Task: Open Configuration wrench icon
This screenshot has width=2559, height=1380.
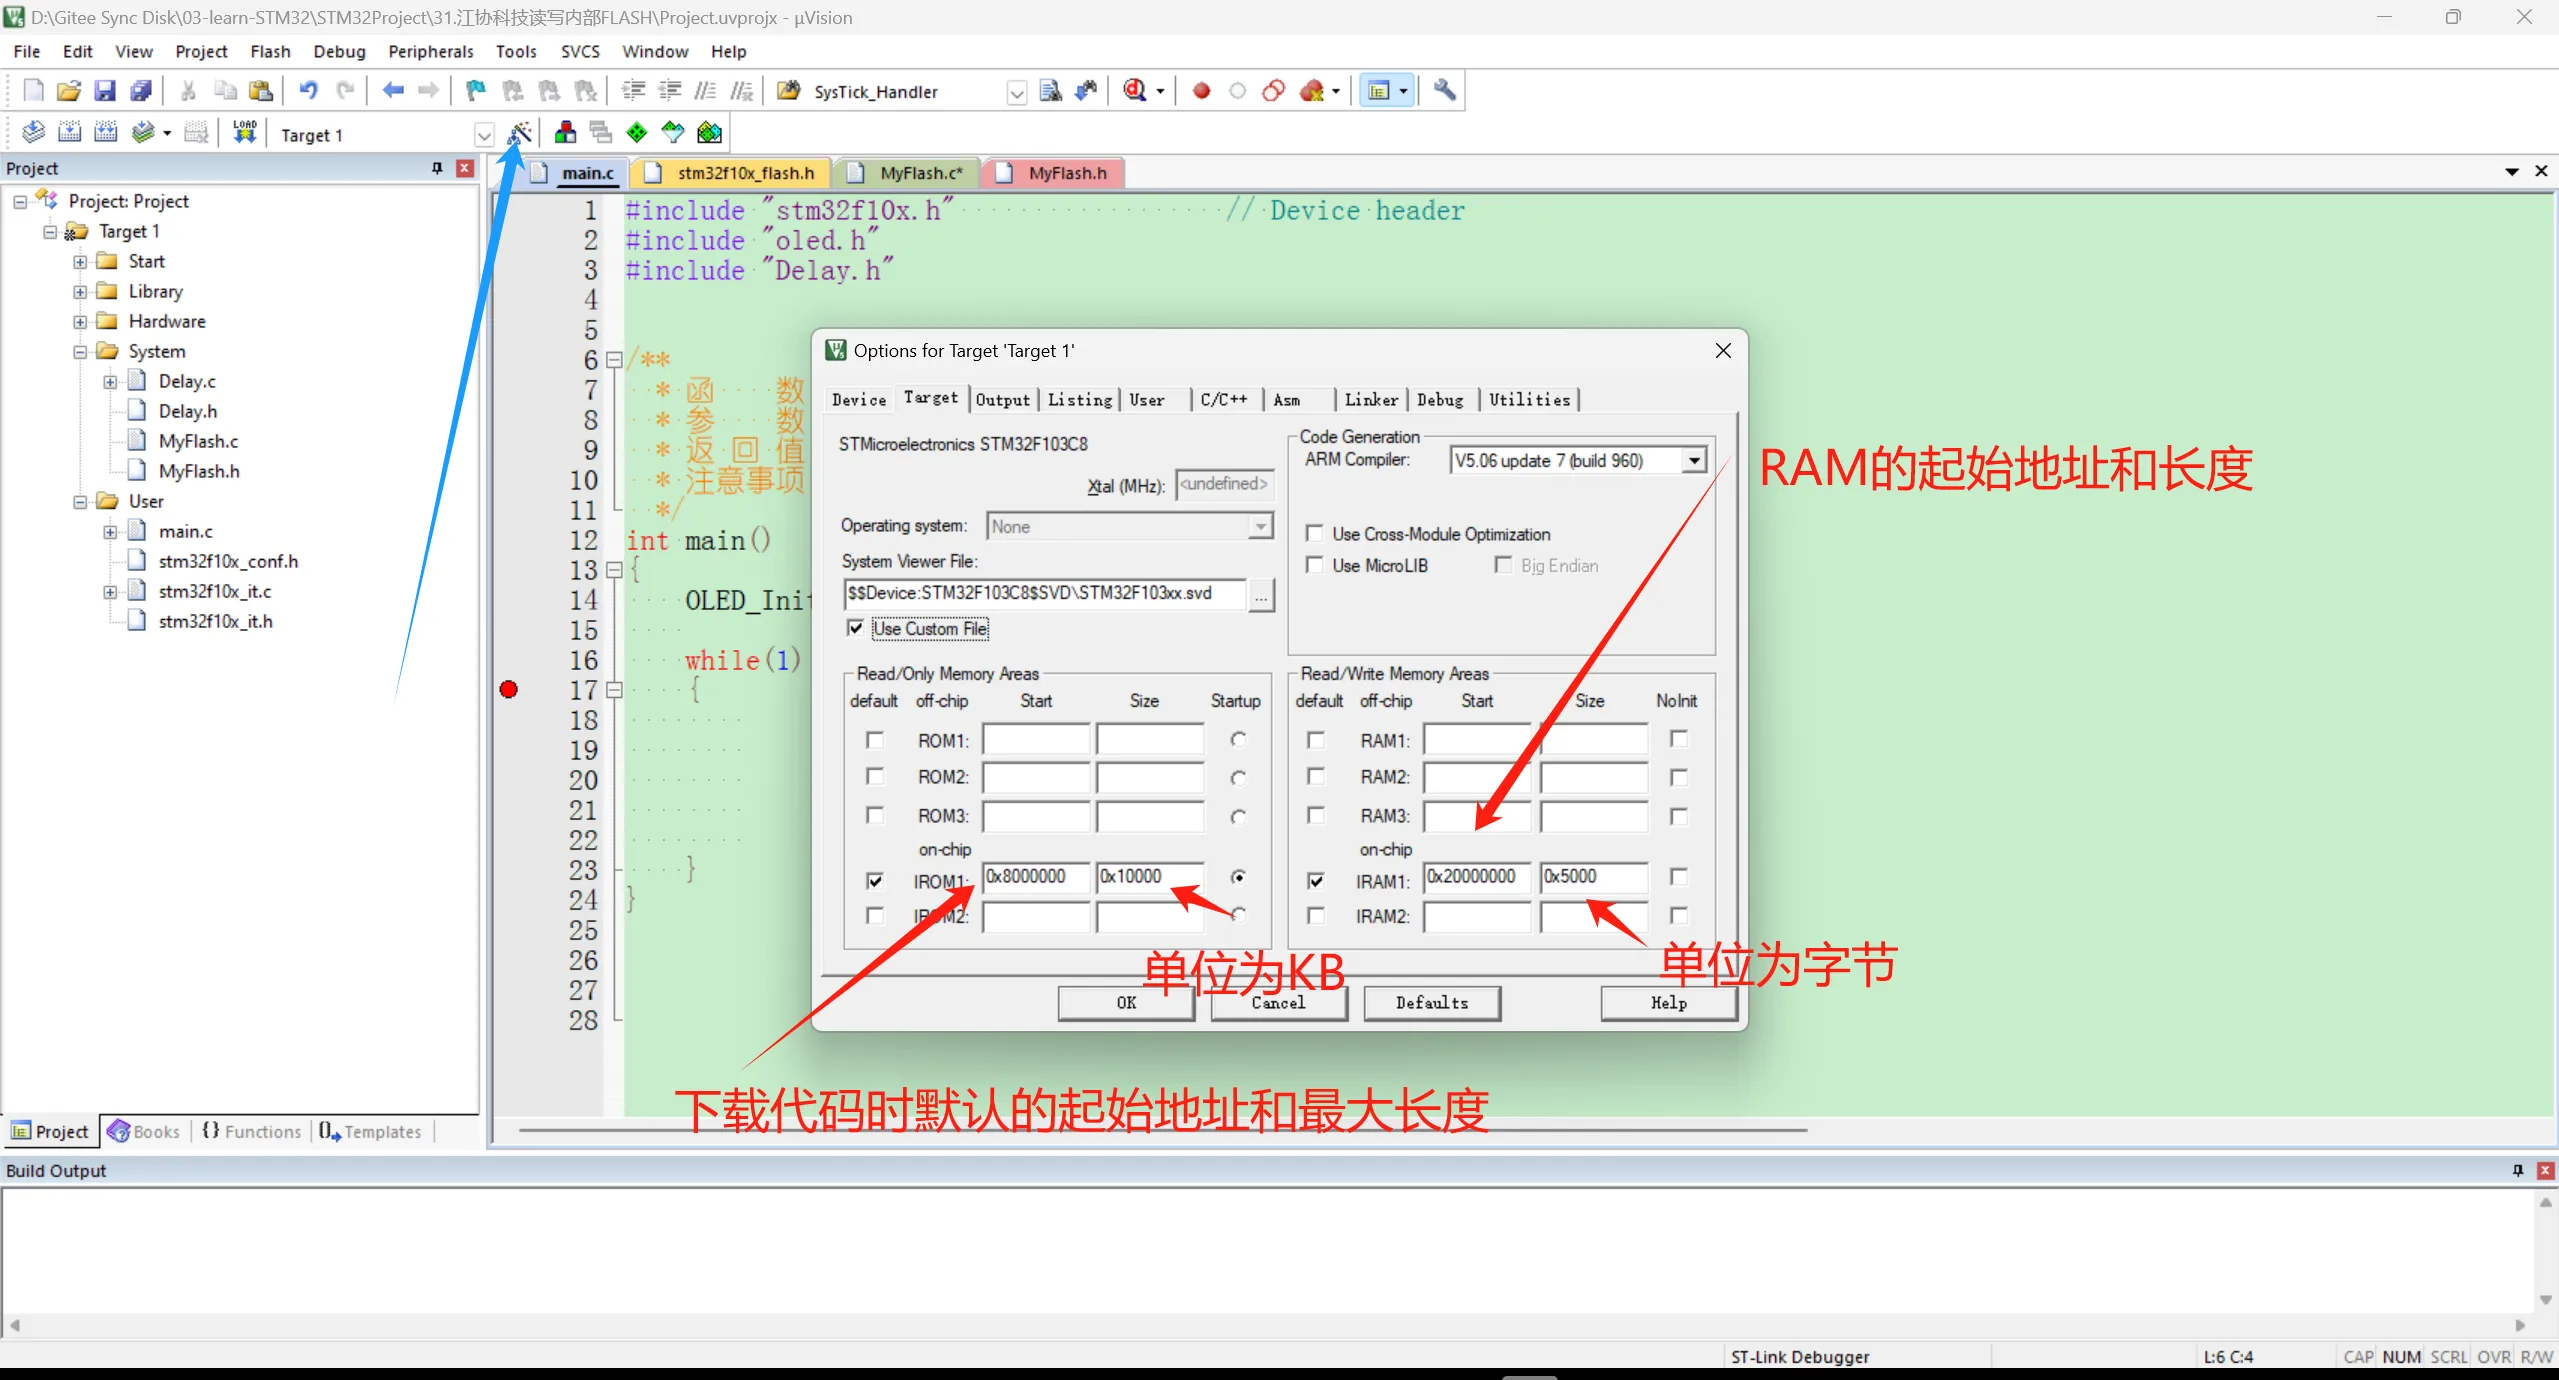Action: pyautogui.click(x=1444, y=91)
